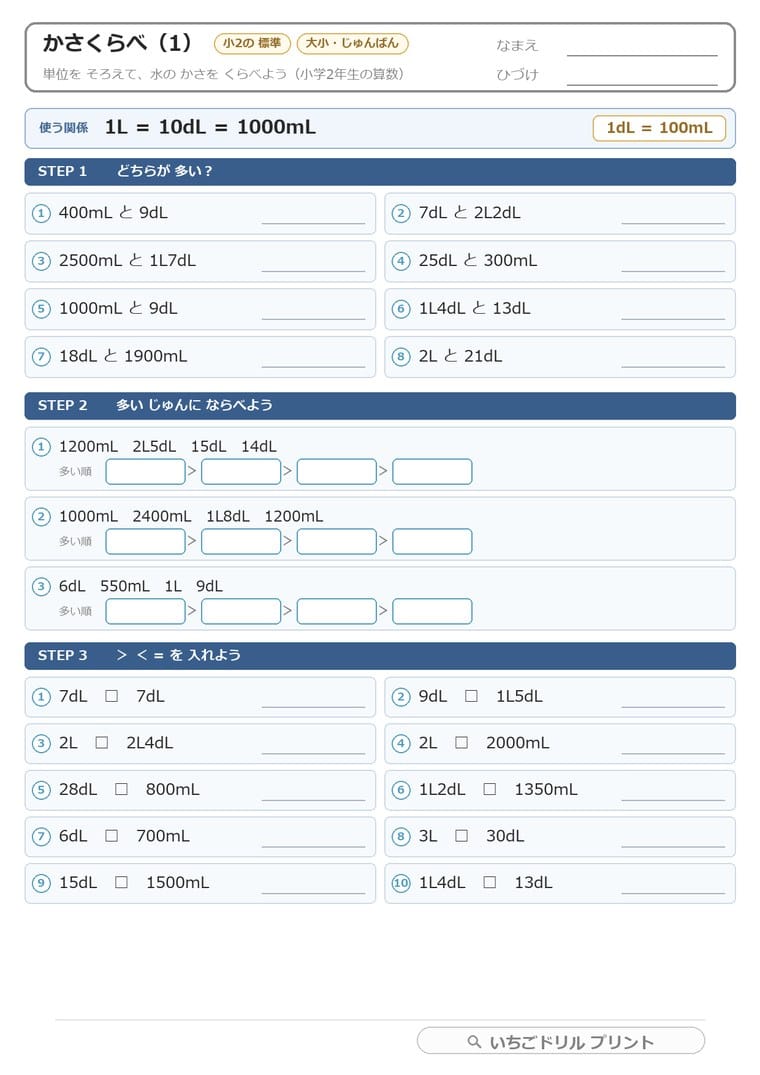Click circled number 2 in STEP 2
Screen dimensions: 760x1075
[x=41, y=516]
